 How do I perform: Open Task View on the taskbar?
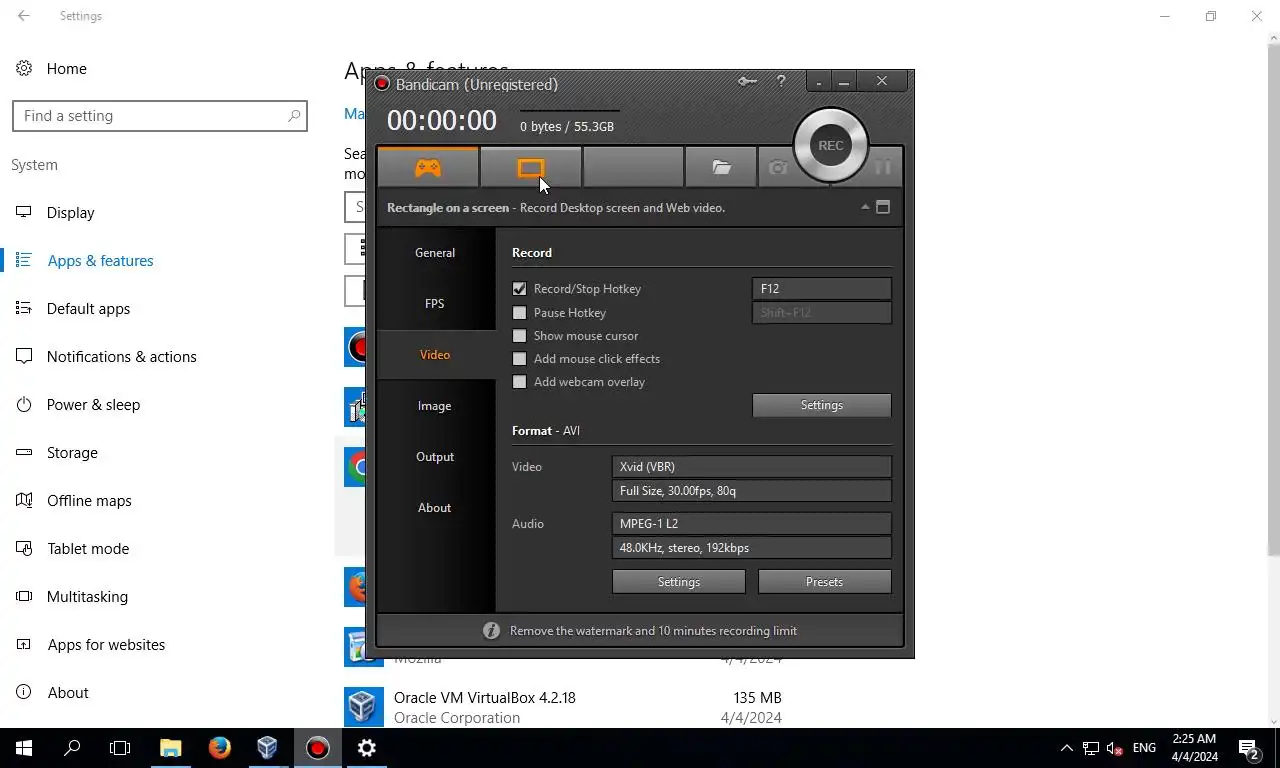point(120,748)
